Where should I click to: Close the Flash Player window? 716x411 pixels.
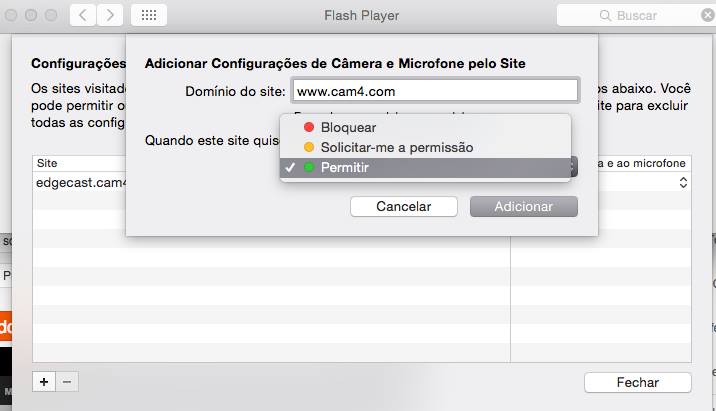point(10,16)
